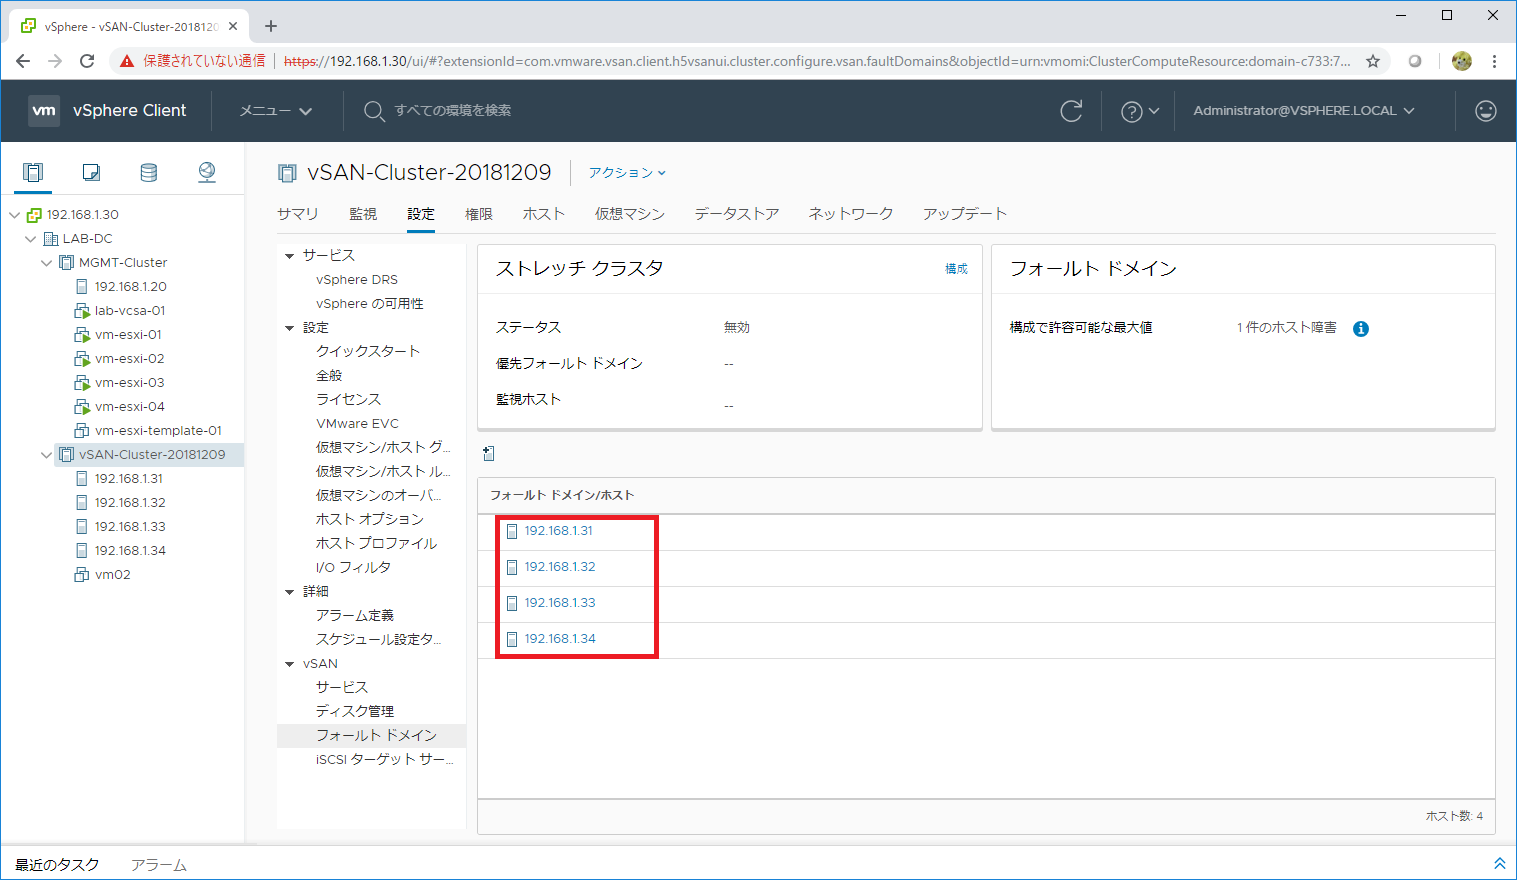Collapse the MGMT-Cluster node
1517x880 pixels.
(x=46, y=263)
